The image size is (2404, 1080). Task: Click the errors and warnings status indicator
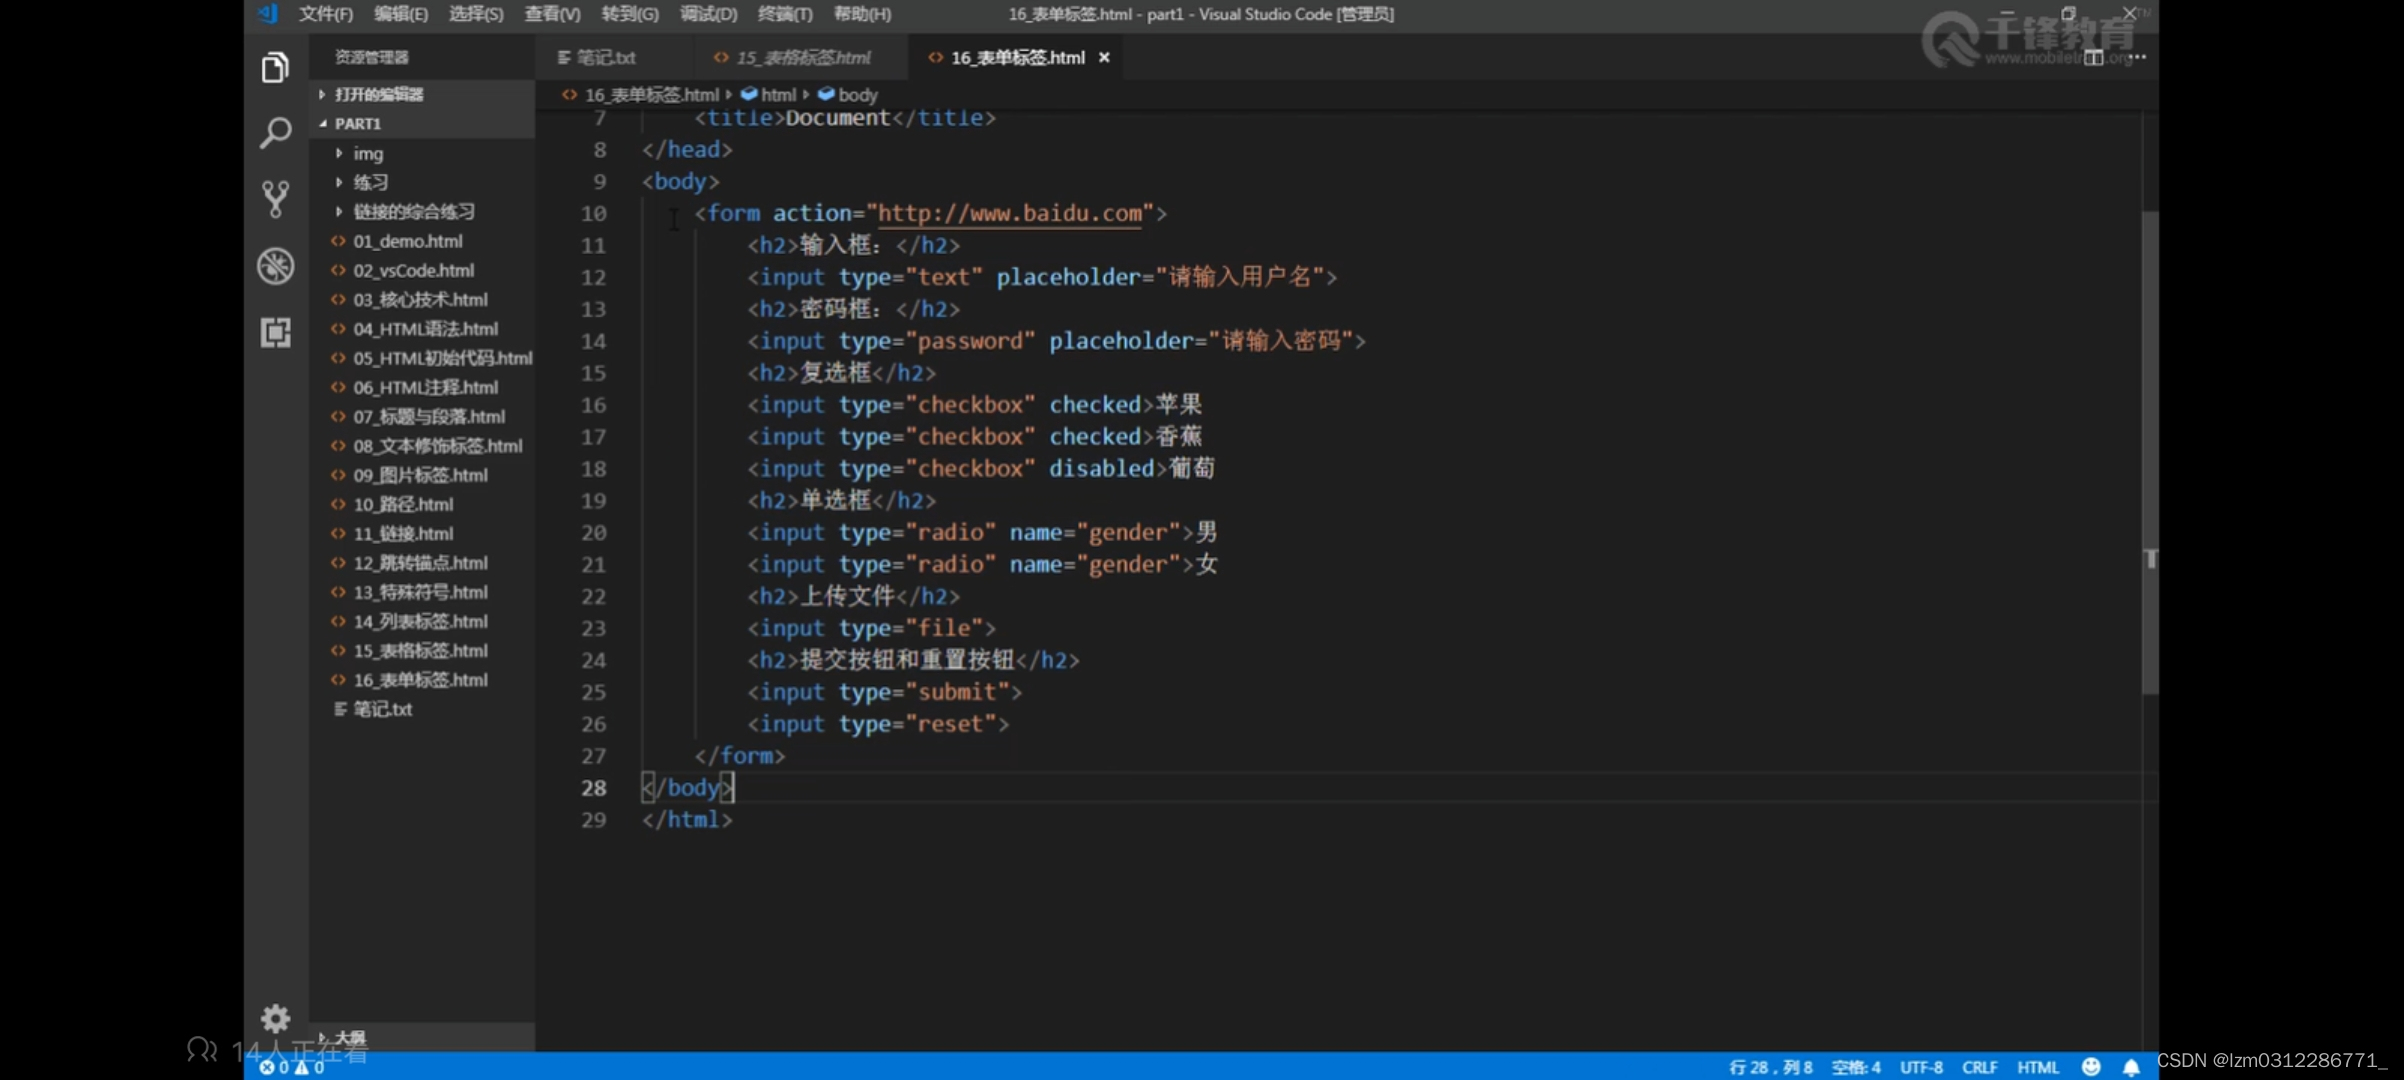pos(292,1067)
